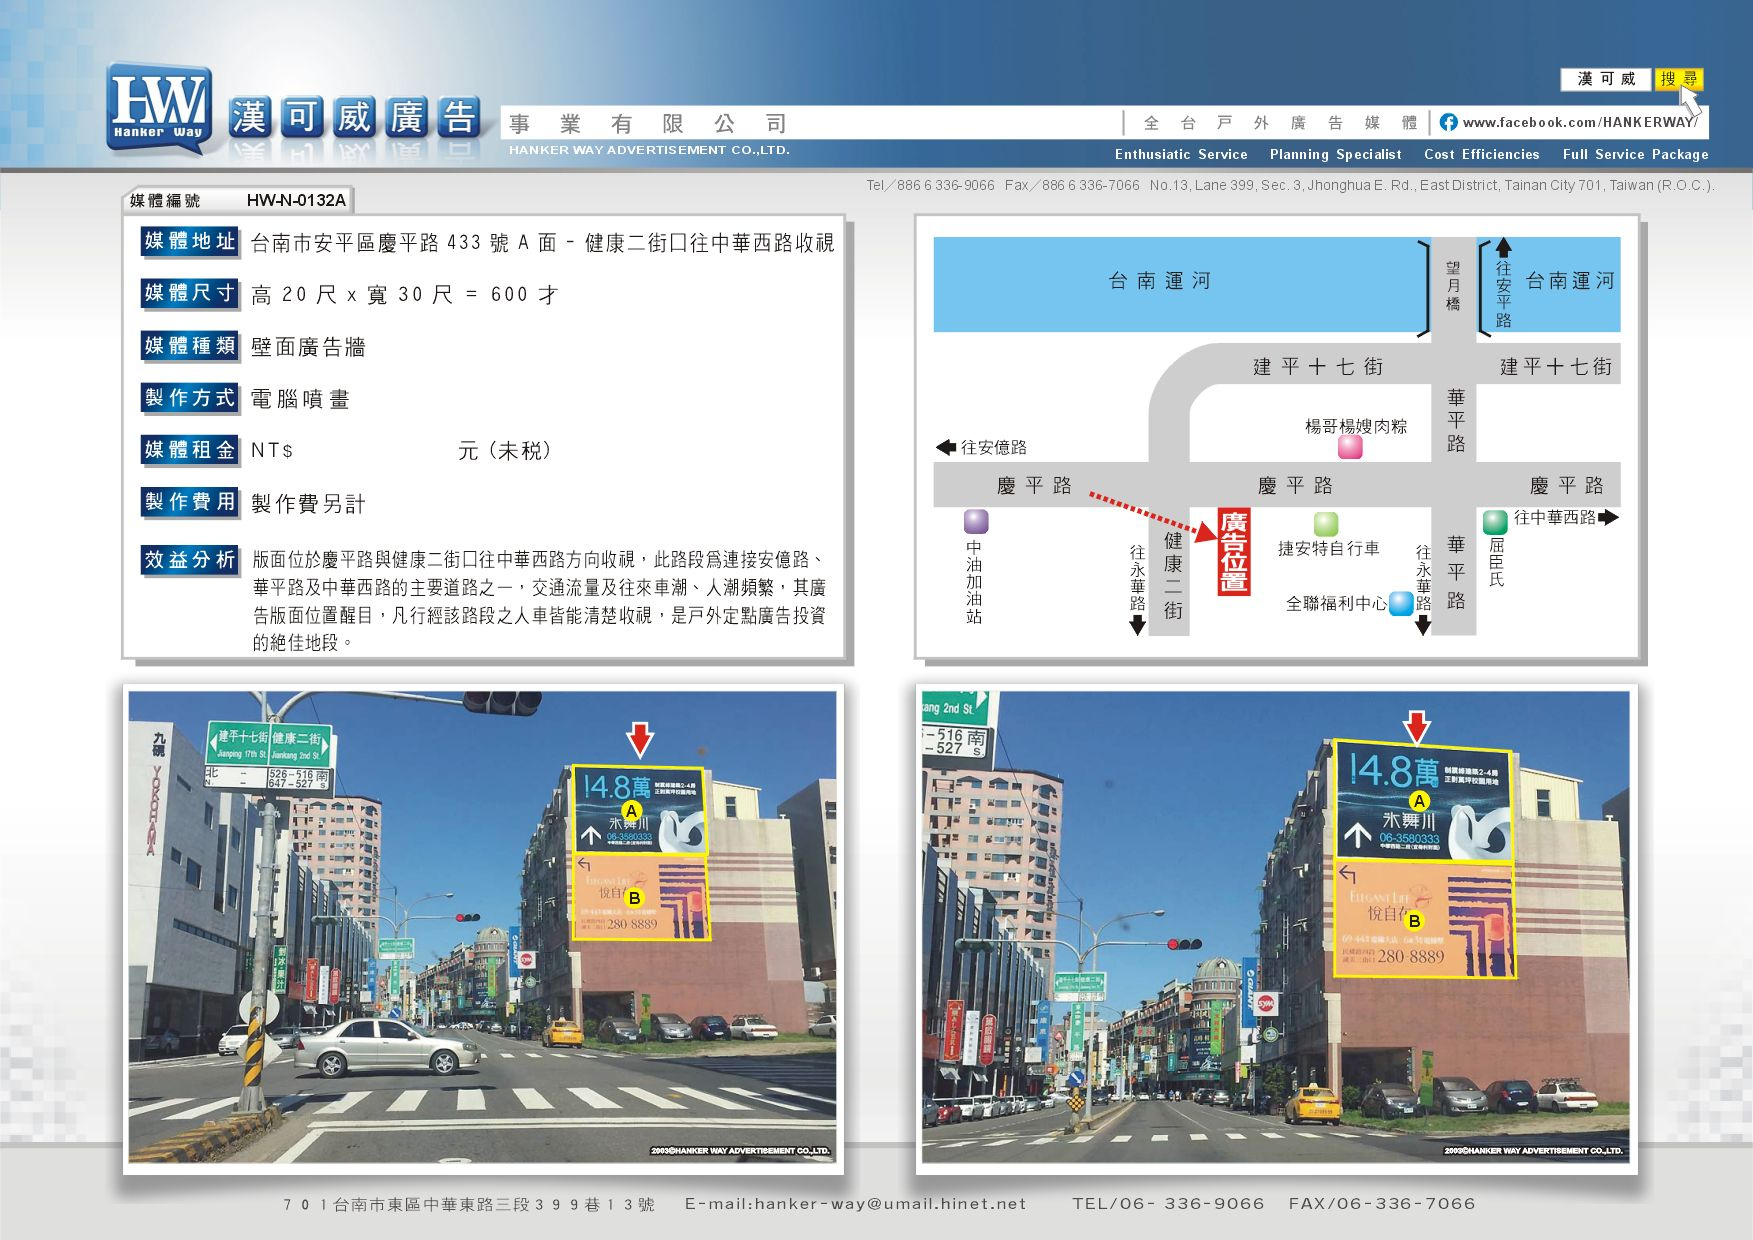Image resolution: width=1753 pixels, height=1240 pixels.
Task: Click the 媒體種類 label
Action: point(190,346)
